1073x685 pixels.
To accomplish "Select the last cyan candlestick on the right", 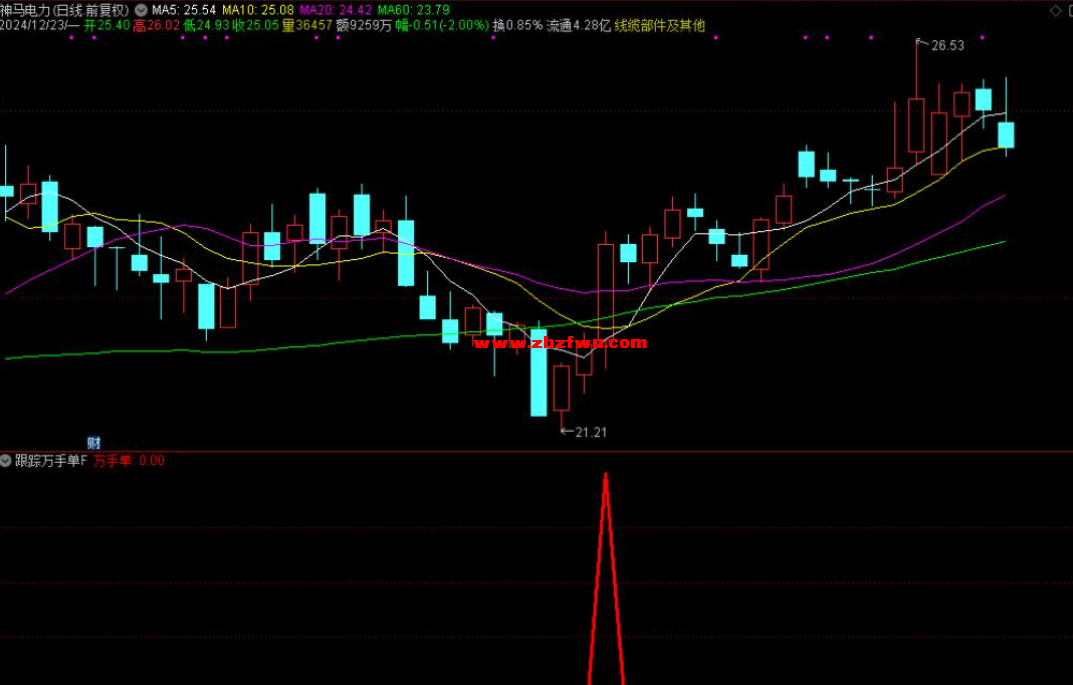I will (1006, 135).
